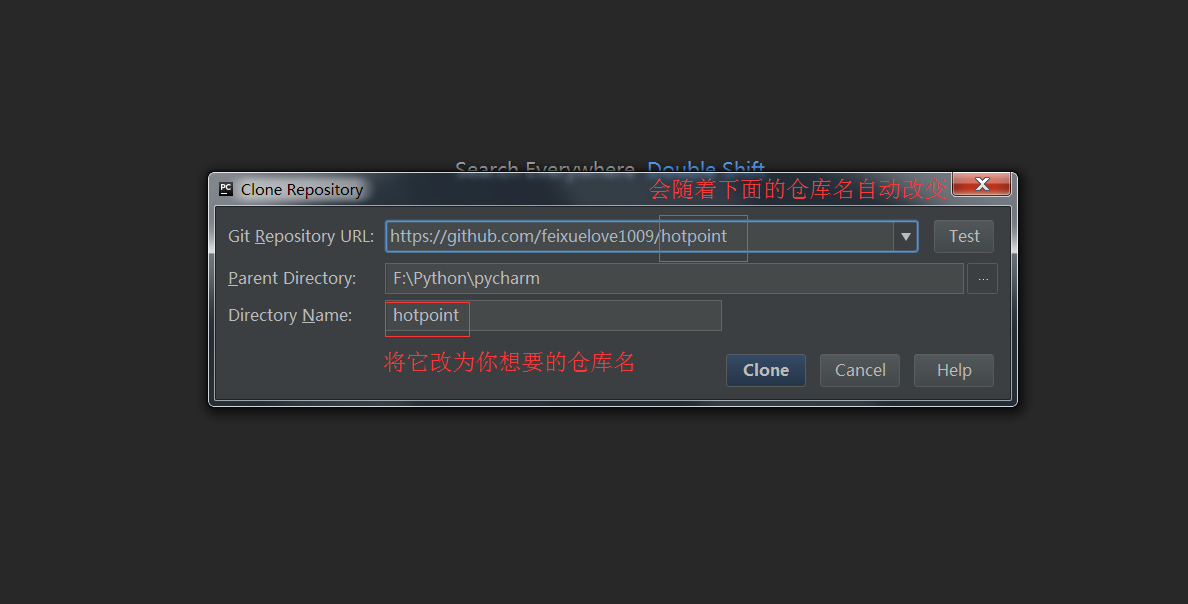Open Help for Clone Repository dialog
Screen dimensions: 1188x604
pyautogui.click(x=953, y=370)
